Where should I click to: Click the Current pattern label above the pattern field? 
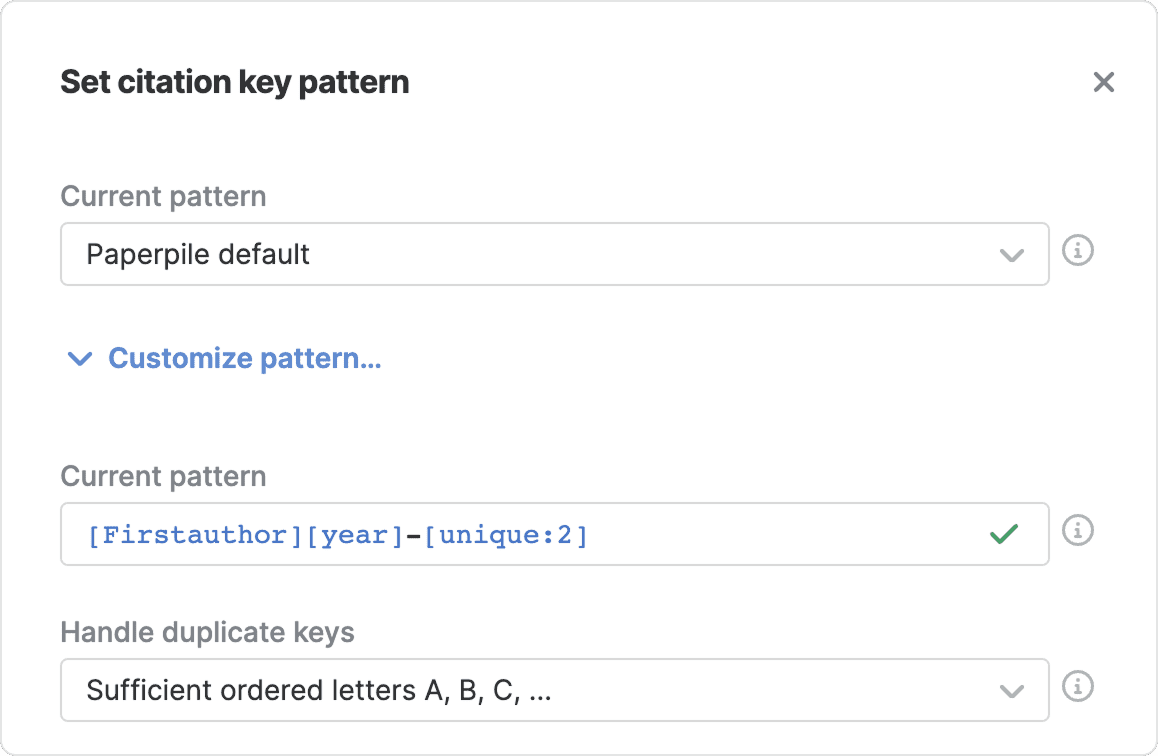tap(163, 477)
